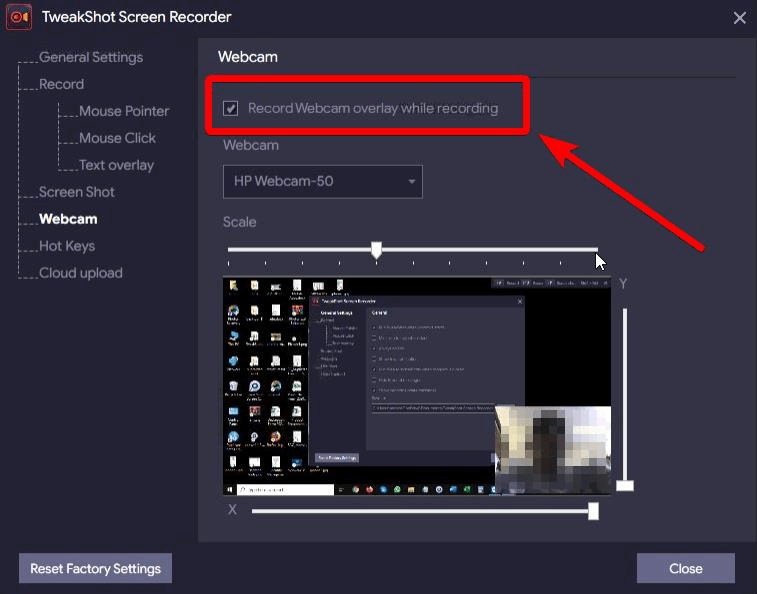Open Mouse Pointer settings
The height and width of the screenshot is (594, 757).
pyautogui.click(x=124, y=111)
